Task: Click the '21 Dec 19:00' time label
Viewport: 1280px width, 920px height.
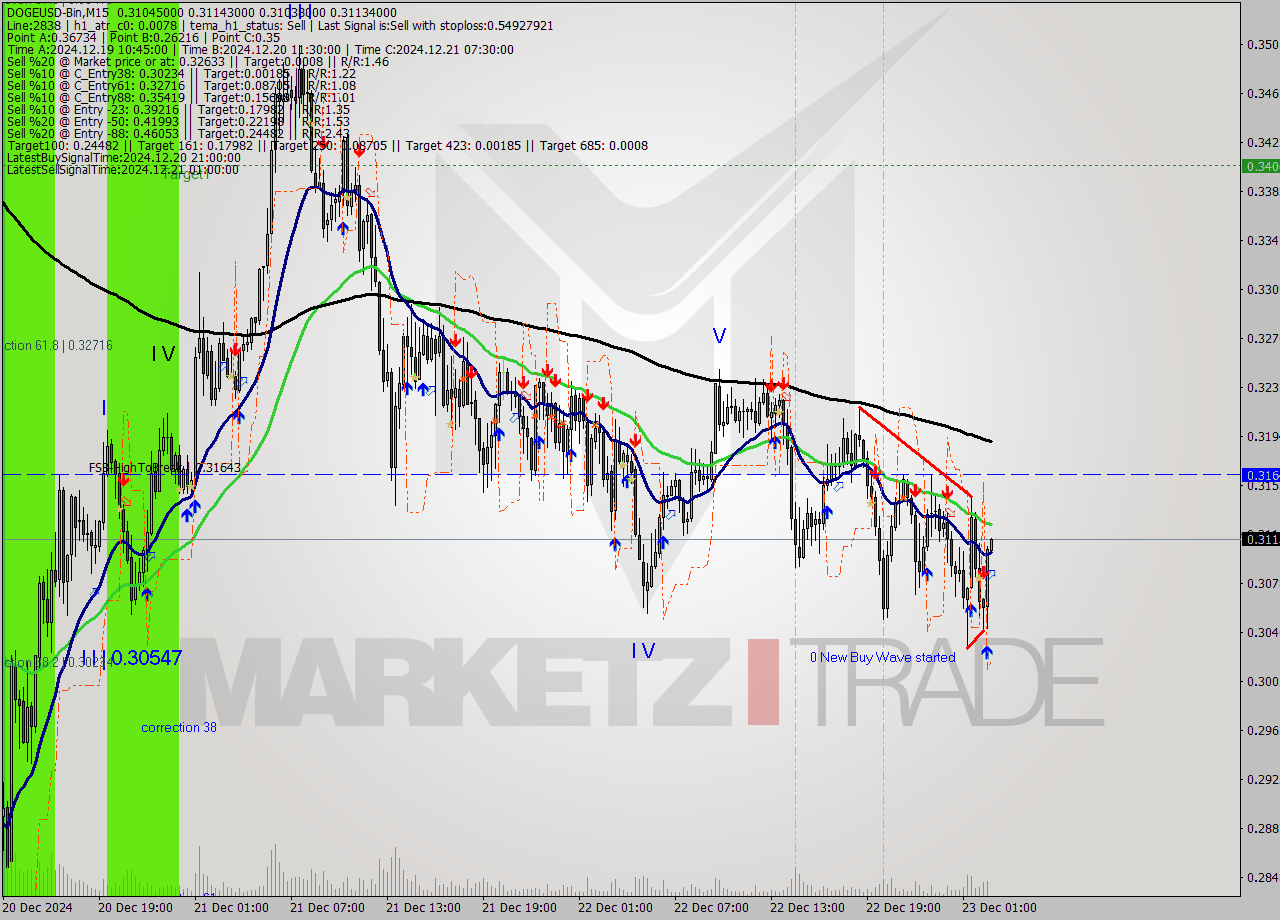Action: [x=518, y=908]
